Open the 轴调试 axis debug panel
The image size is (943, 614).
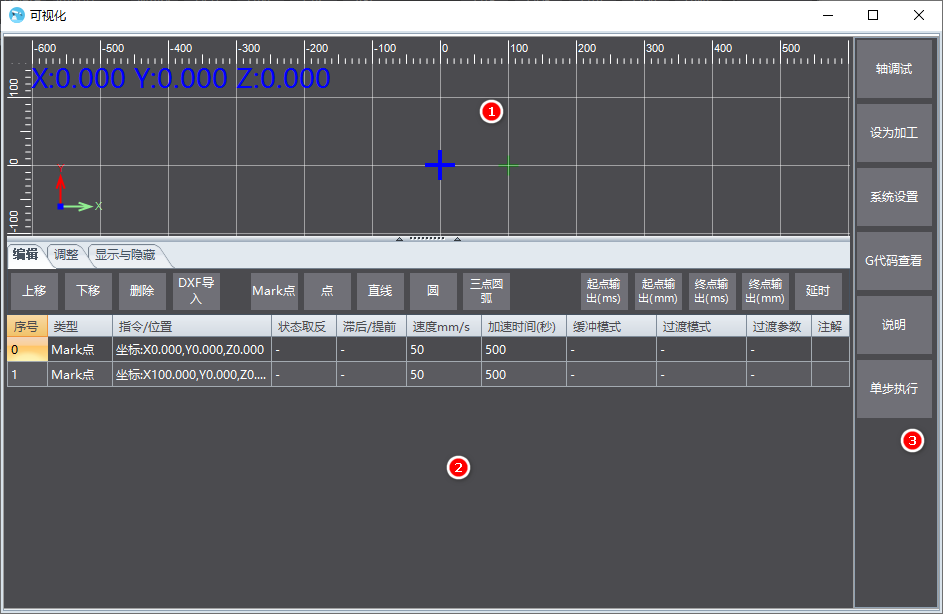894,69
